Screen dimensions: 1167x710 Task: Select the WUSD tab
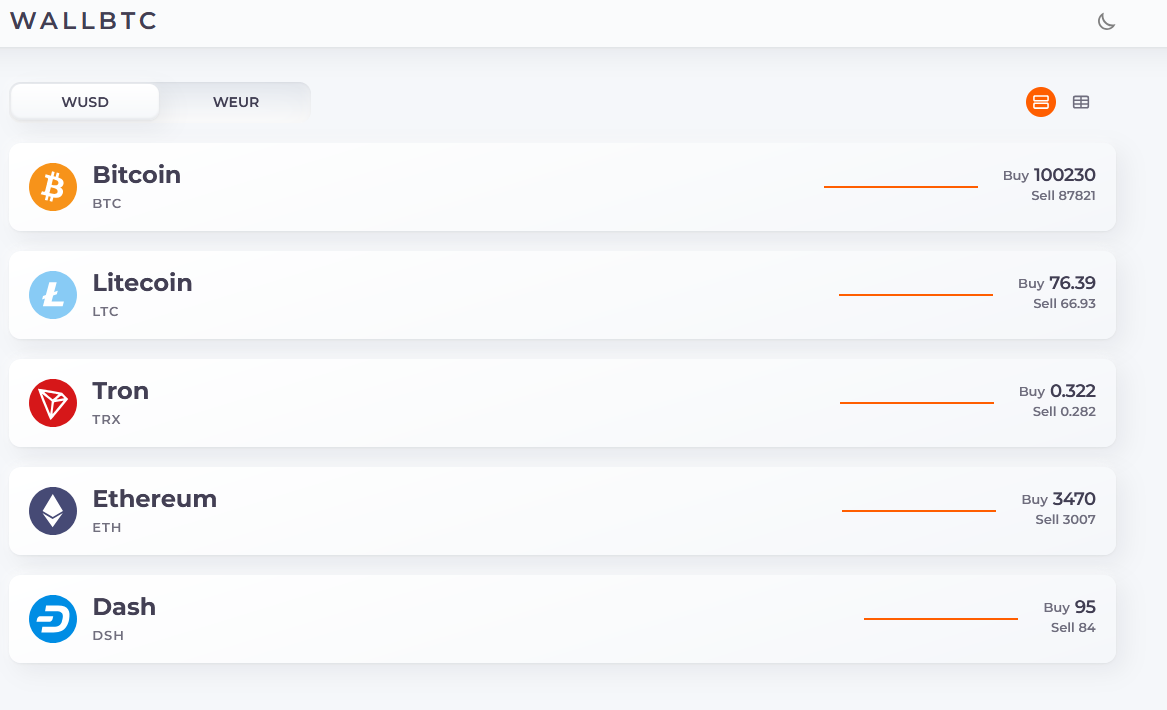tap(85, 102)
